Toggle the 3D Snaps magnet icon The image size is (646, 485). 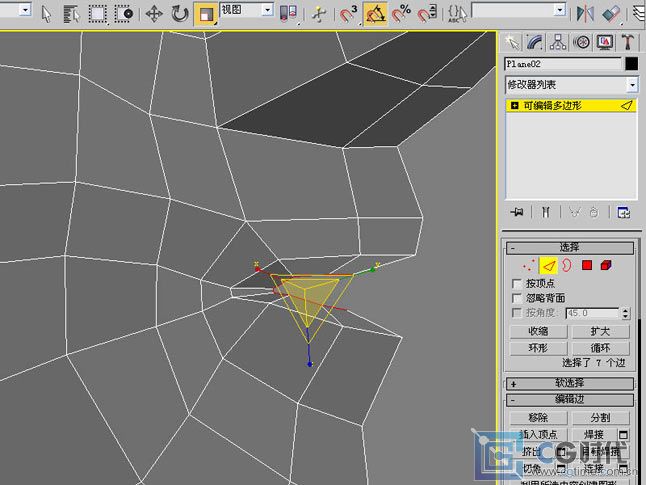pyautogui.click(x=349, y=14)
